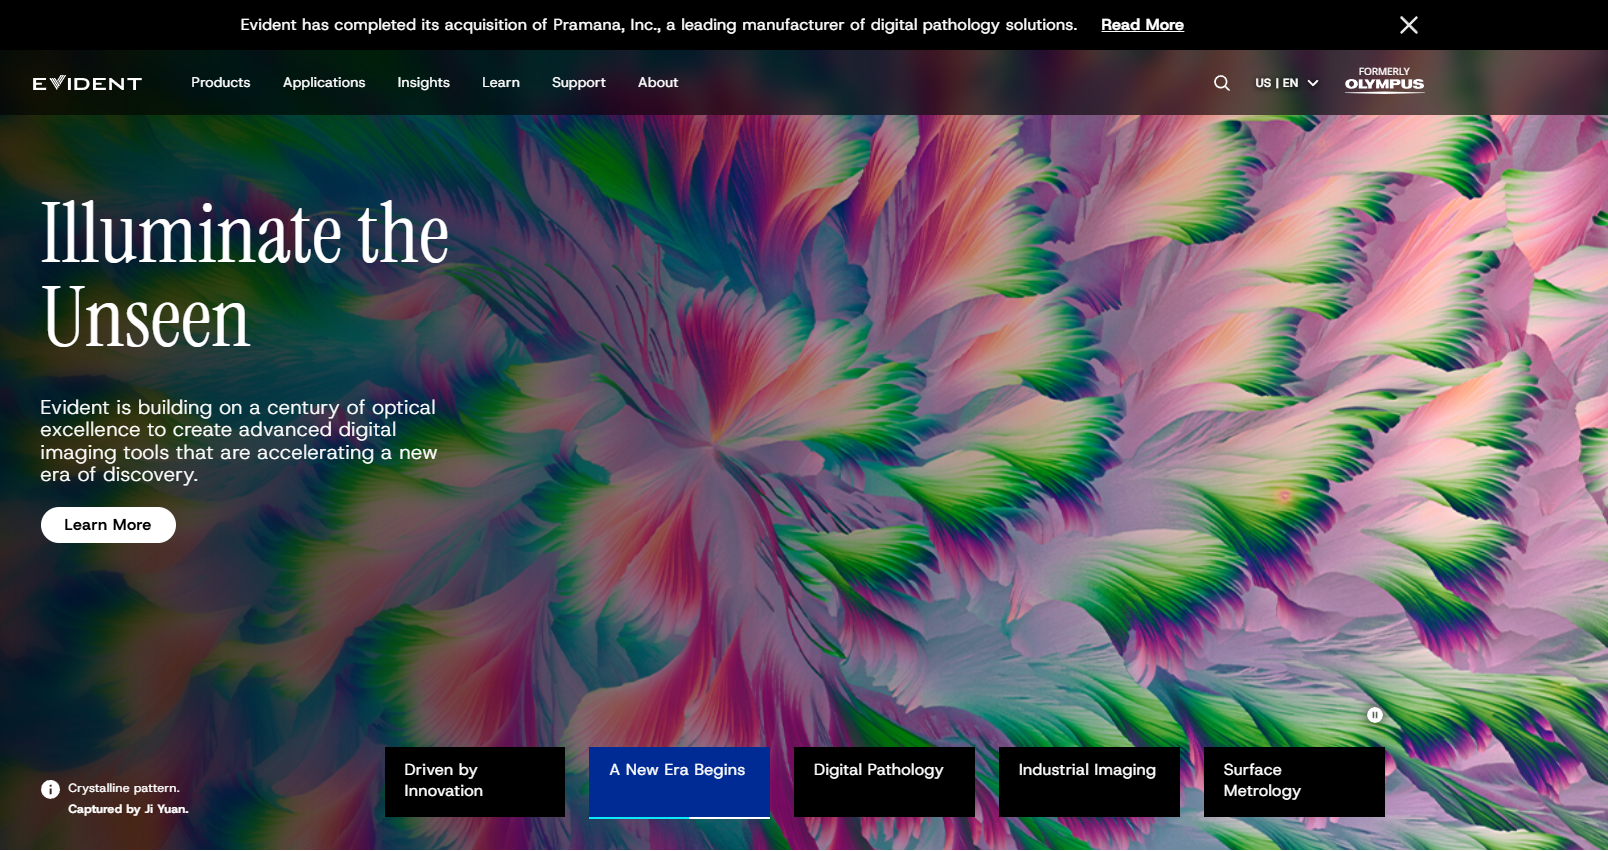Expand the US | EN language selector
The height and width of the screenshot is (851, 1608).
pyautogui.click(x=1286, y=83)
